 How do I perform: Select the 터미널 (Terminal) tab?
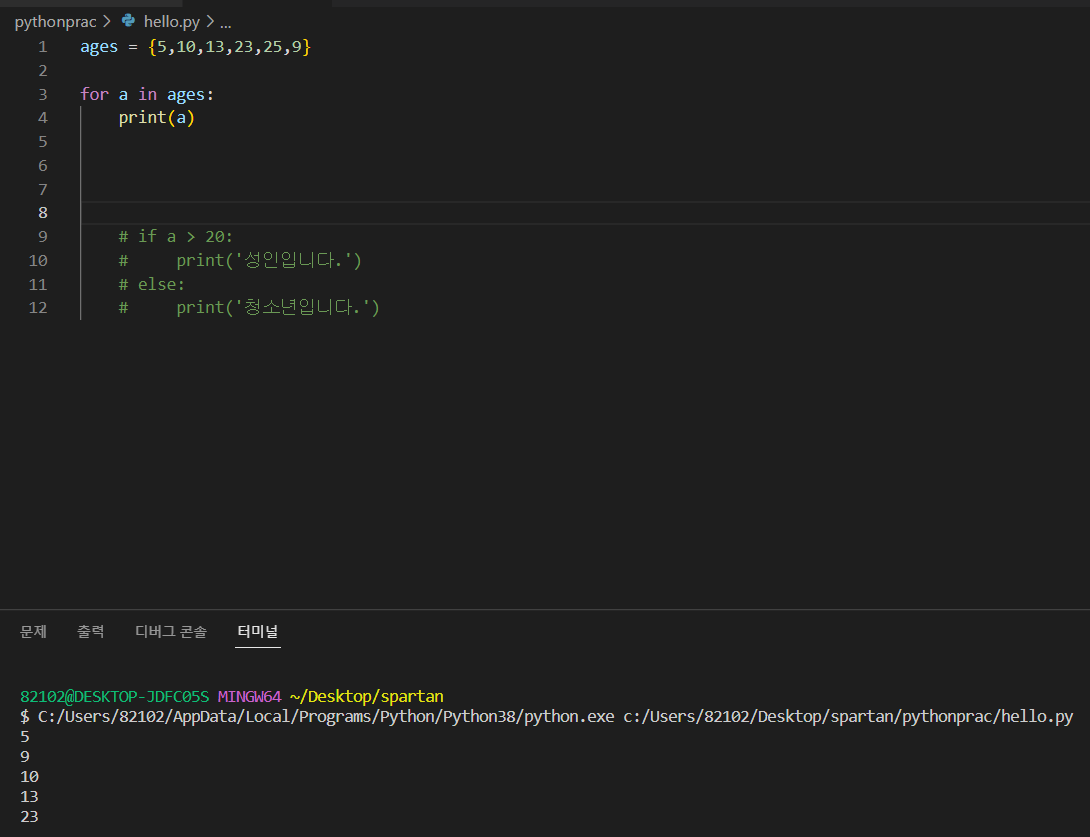[258, 631]
